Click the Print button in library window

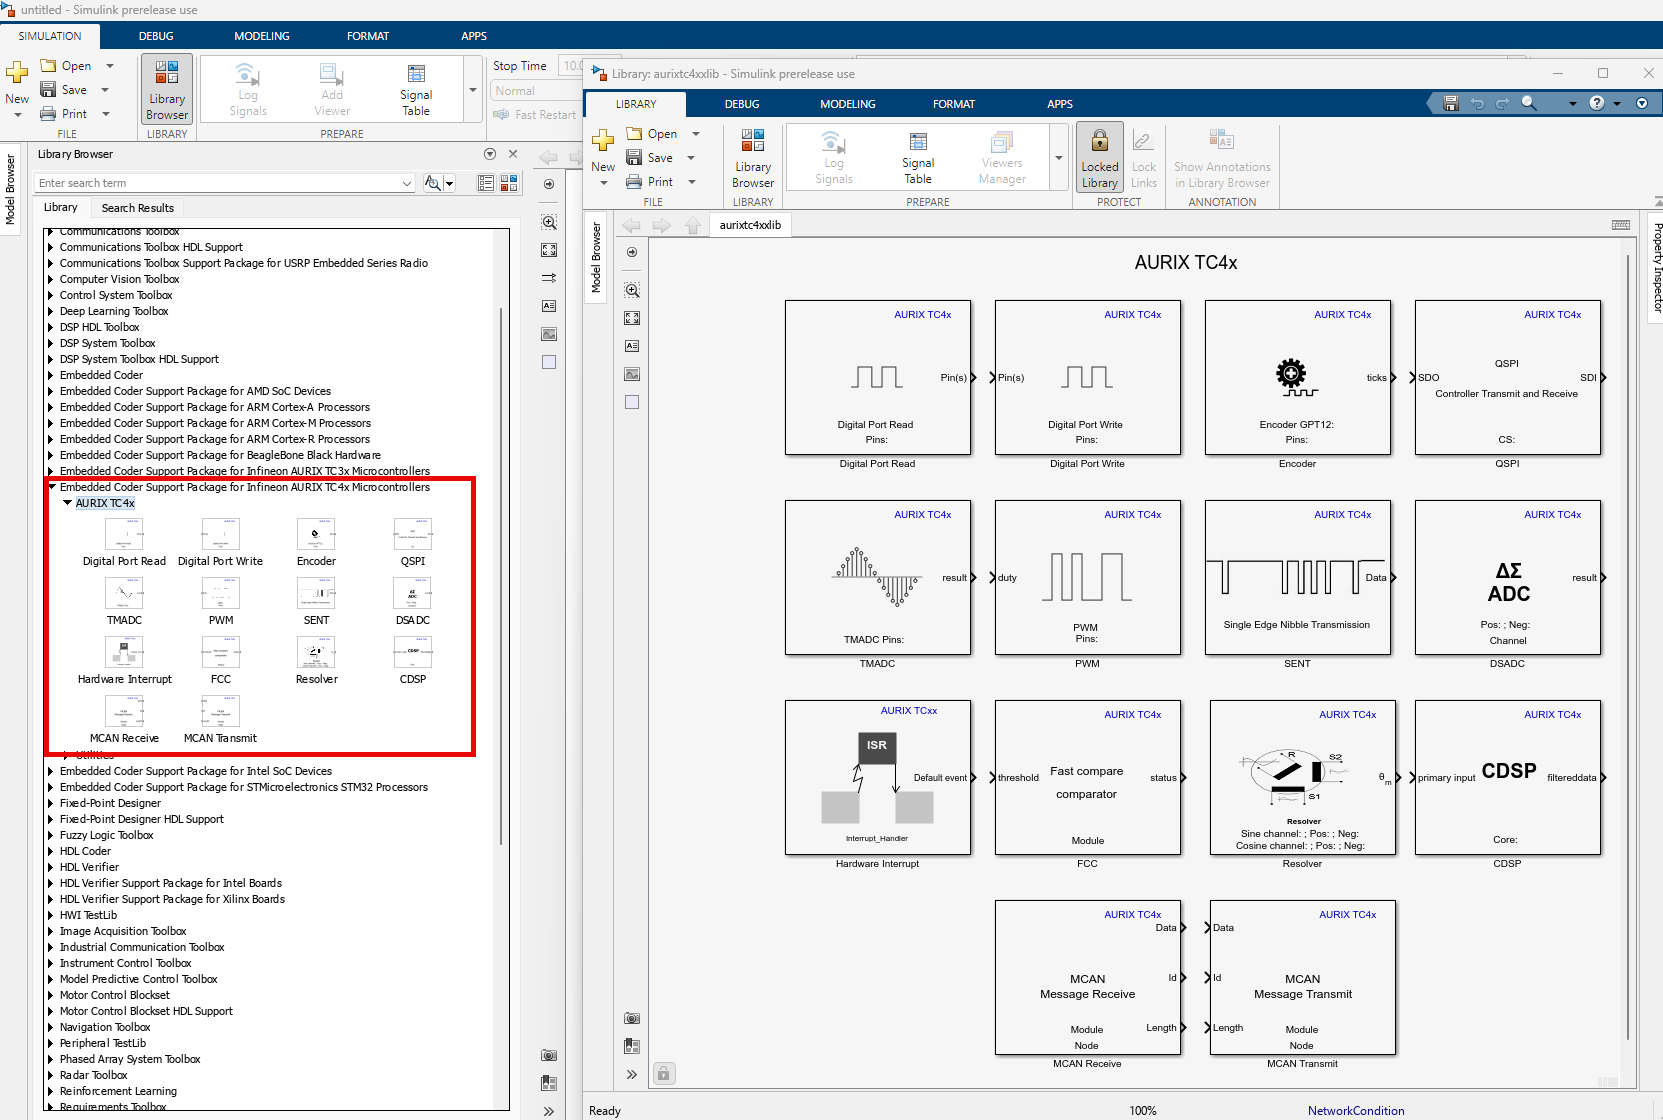[x=649, y=182]
